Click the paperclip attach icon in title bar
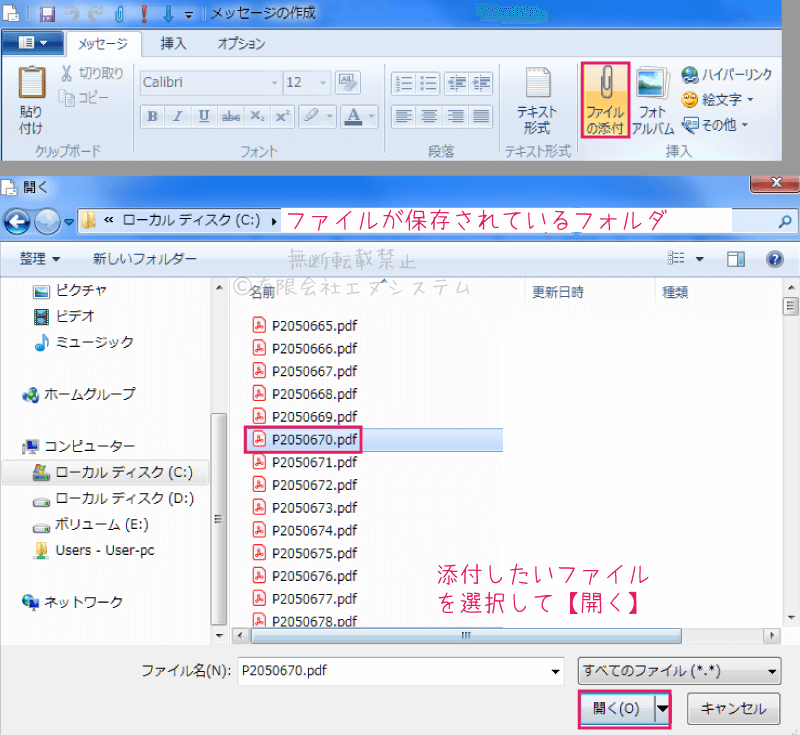The width and height of the screenshot is (800, 735). click(119, 14)
